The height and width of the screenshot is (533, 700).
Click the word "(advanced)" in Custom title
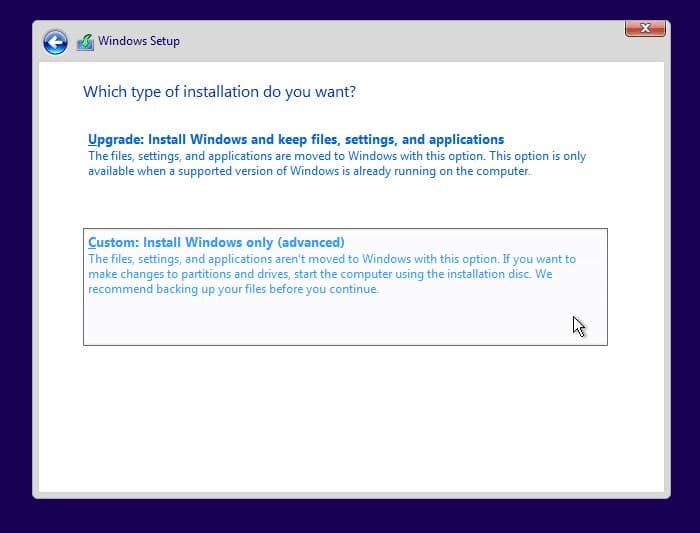point(310,242)
